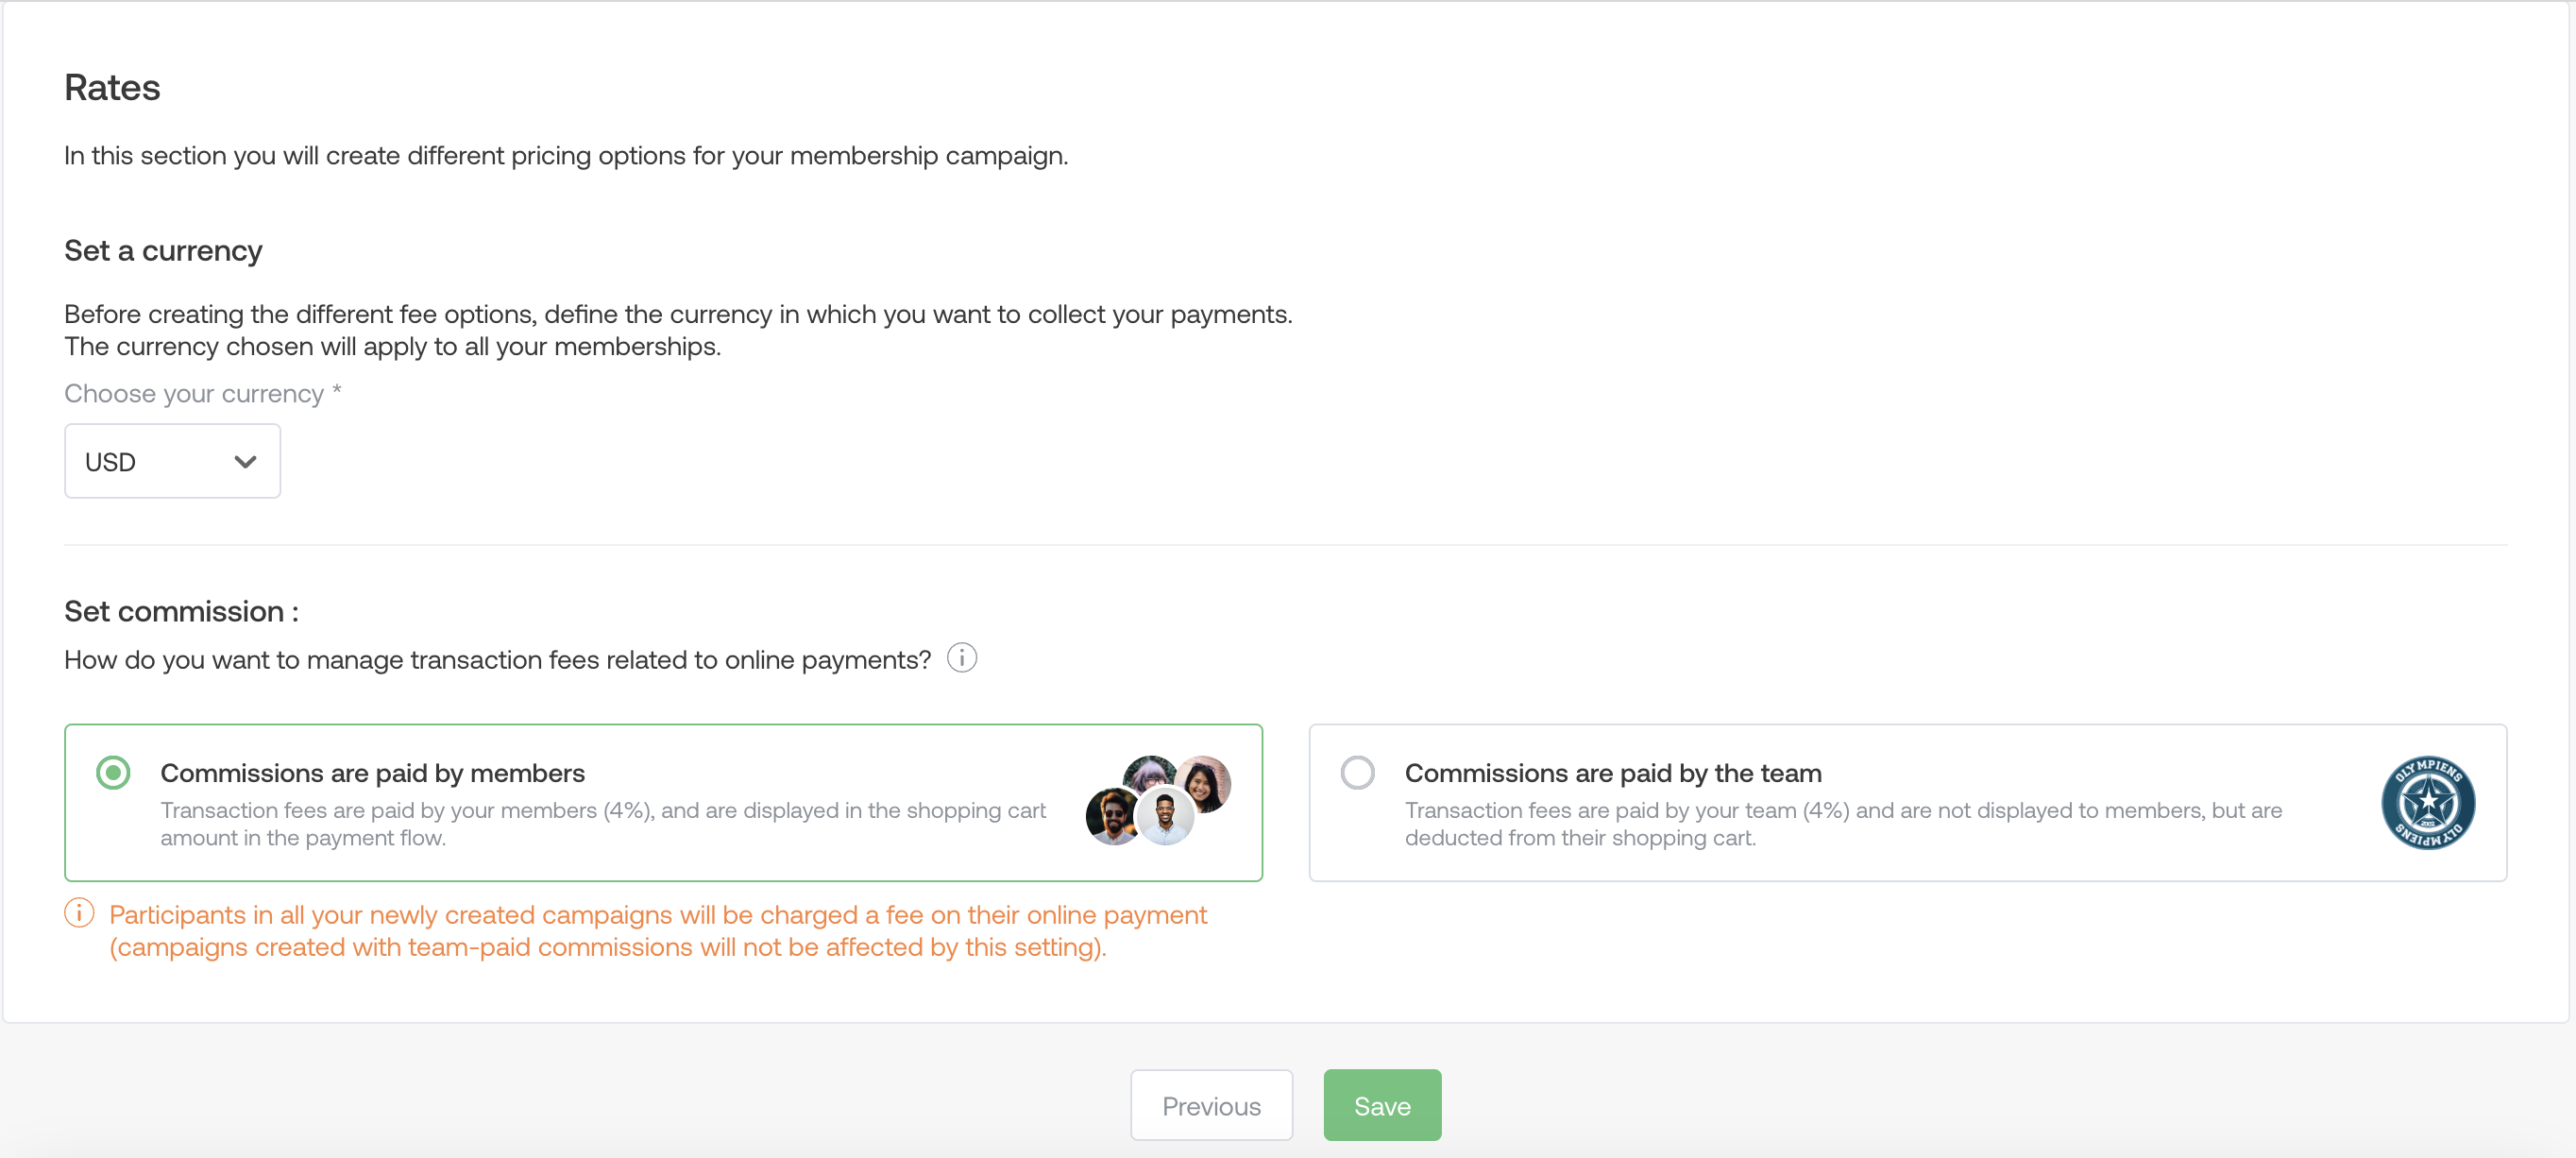Select the 'paid by members' radio button
This screenshot has height=1158, width=2576.
(x=113, y=773)
